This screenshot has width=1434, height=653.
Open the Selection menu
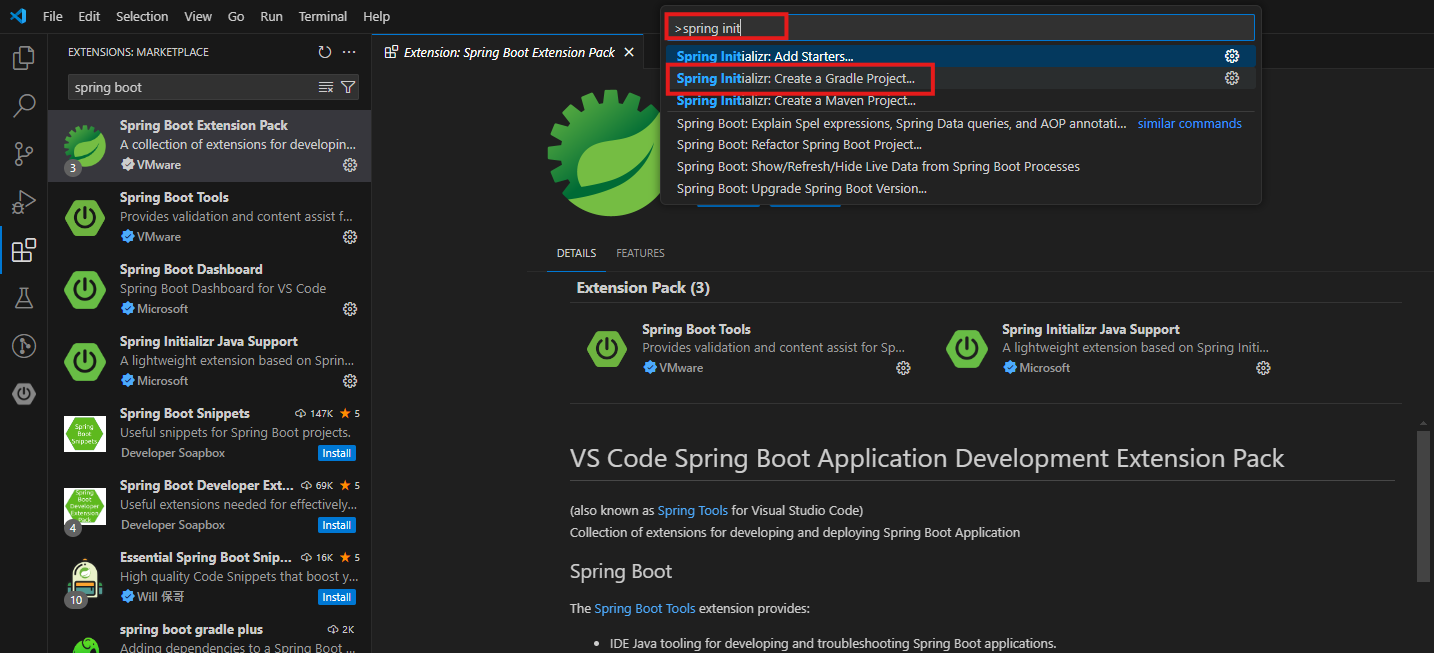(142, 16)
